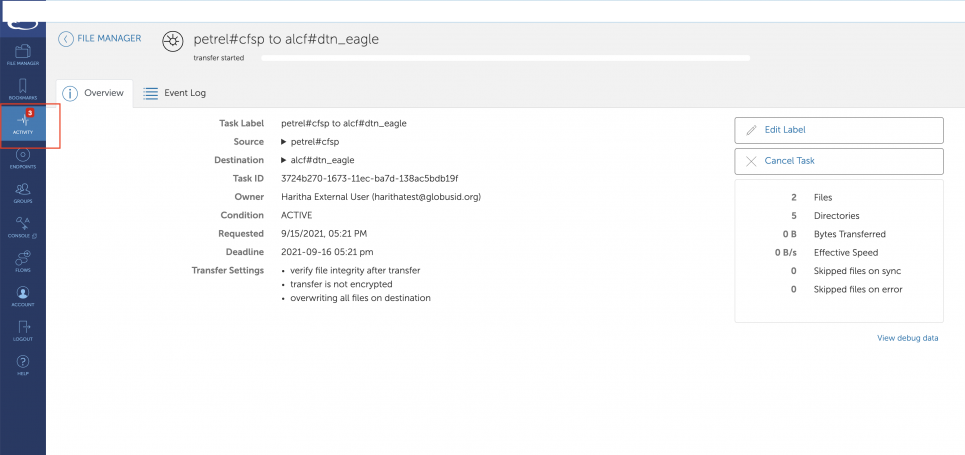The height and width of the screenshot is (455, 965).
Task: Click the Activity icon with red badge
Action: click(23, 124)
